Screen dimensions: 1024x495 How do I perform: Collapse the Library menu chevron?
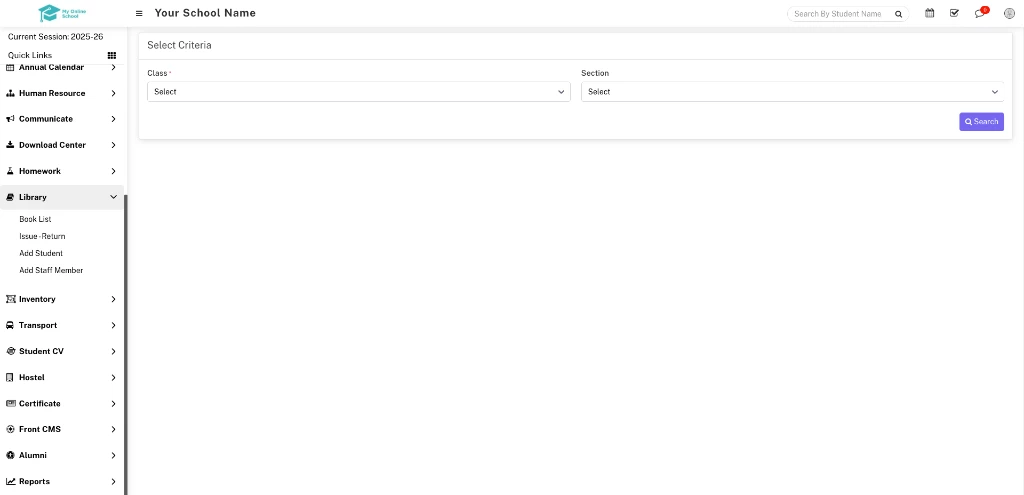114,197
